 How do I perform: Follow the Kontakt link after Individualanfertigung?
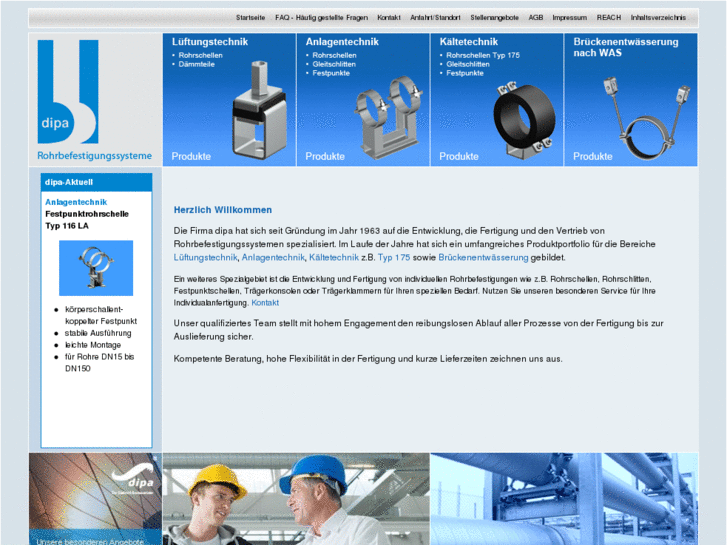[x=265, y=303]
